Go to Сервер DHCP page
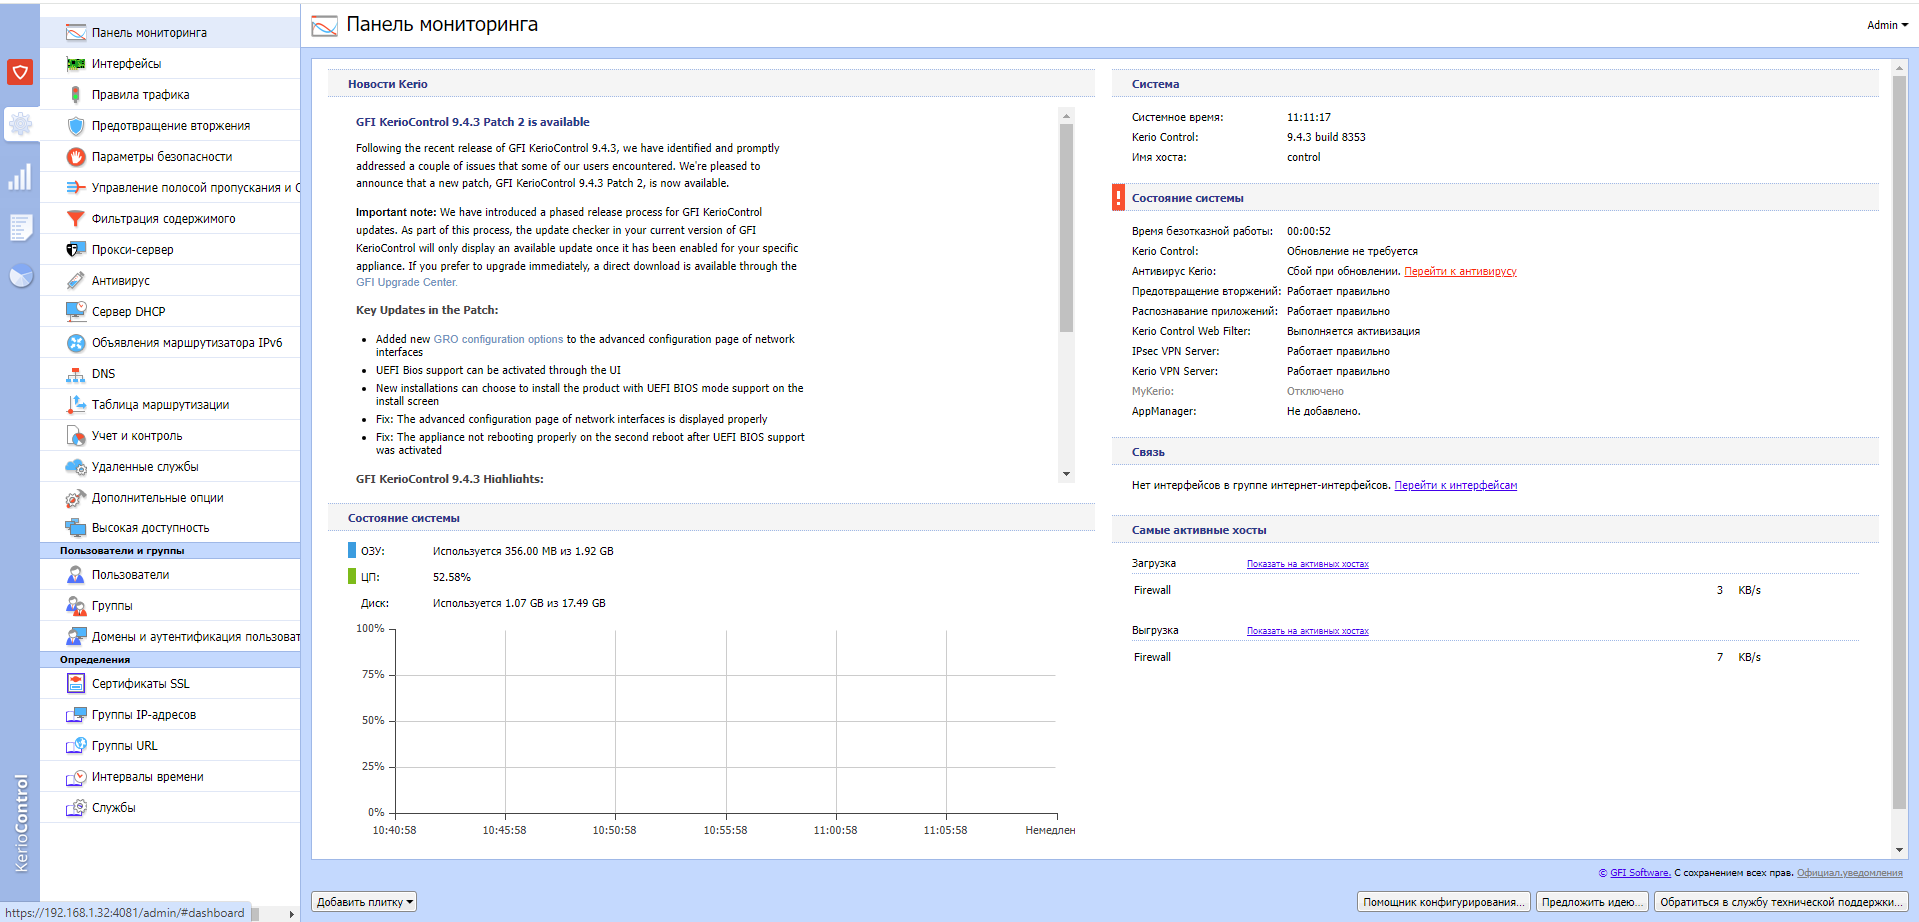This screenshot has width=1919, height=922. click(x=128, y=312)
